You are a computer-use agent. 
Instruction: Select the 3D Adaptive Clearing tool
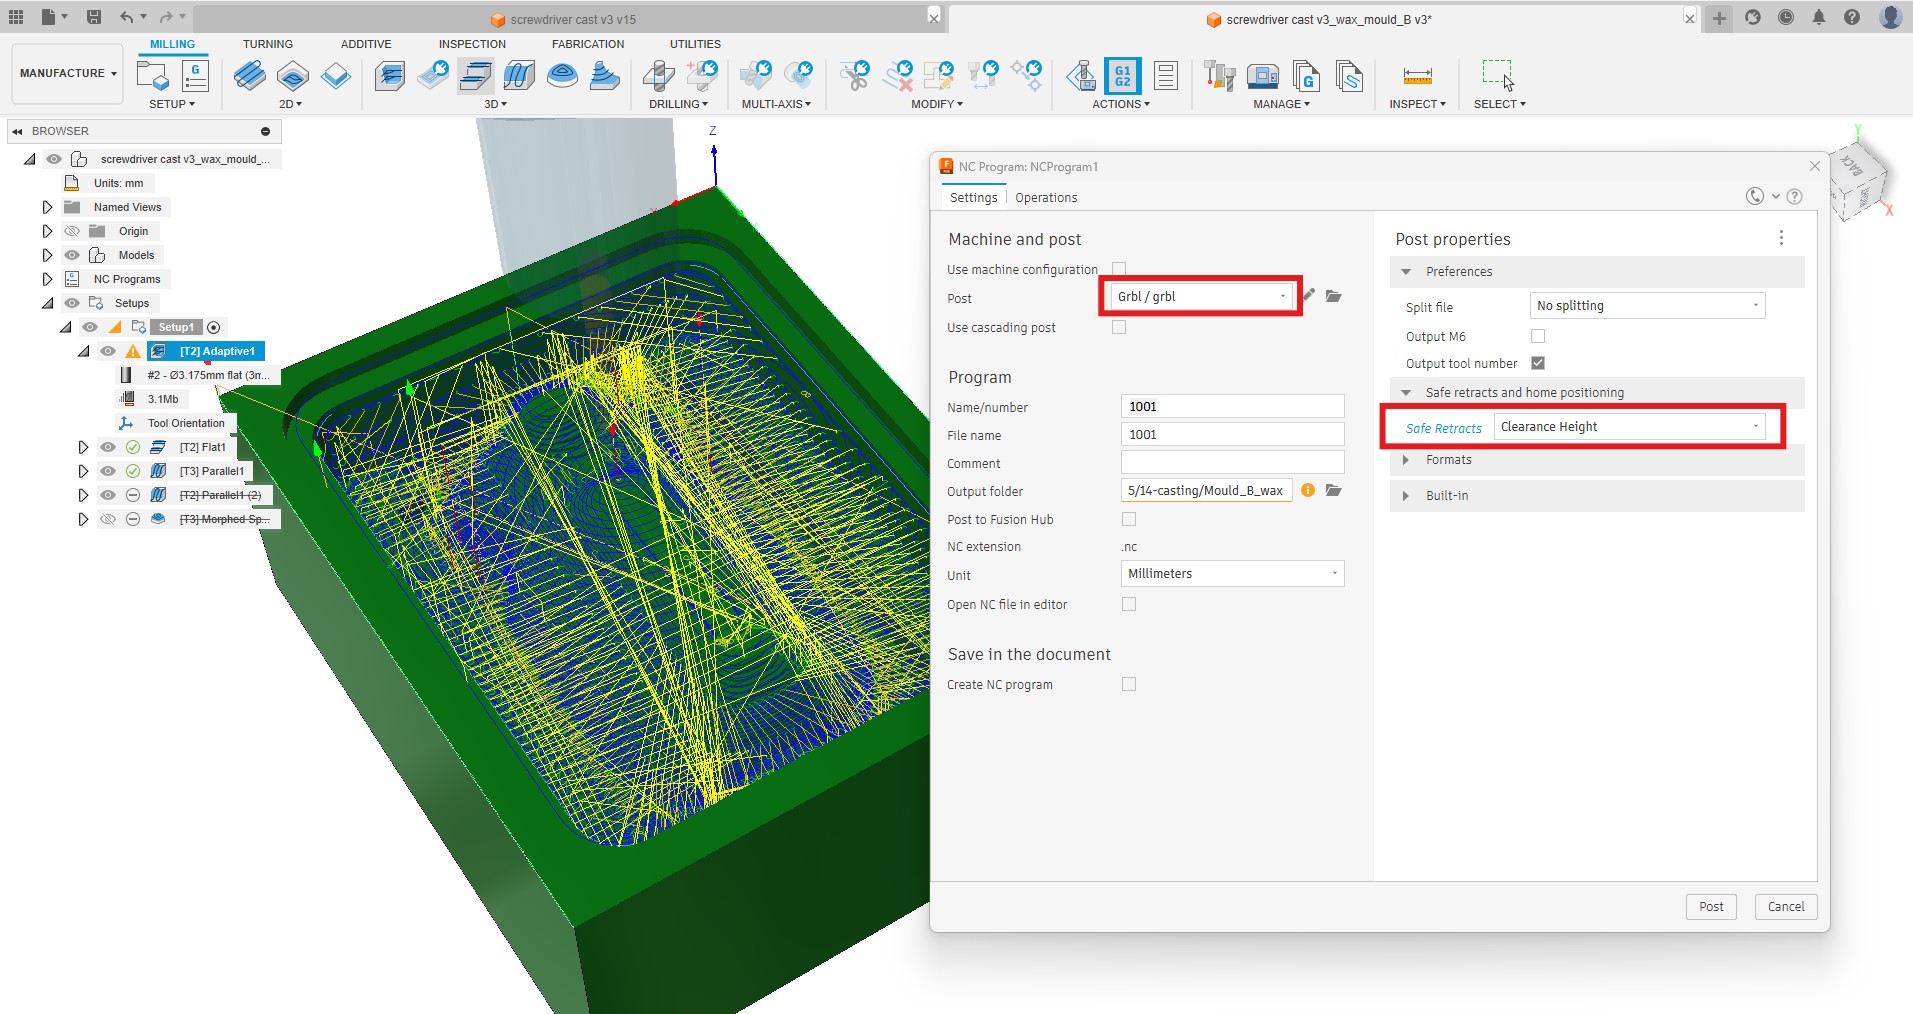click(x=390, y=76)
